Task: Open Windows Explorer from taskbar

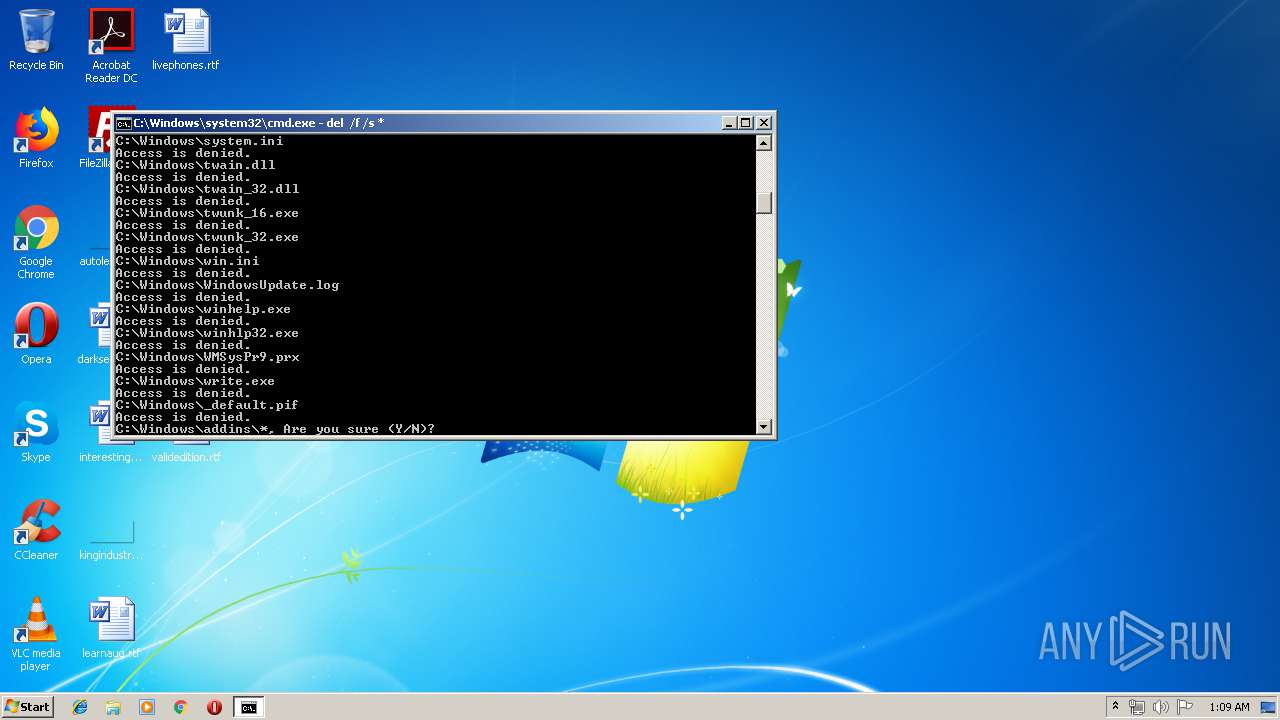Action: (113, 707)
